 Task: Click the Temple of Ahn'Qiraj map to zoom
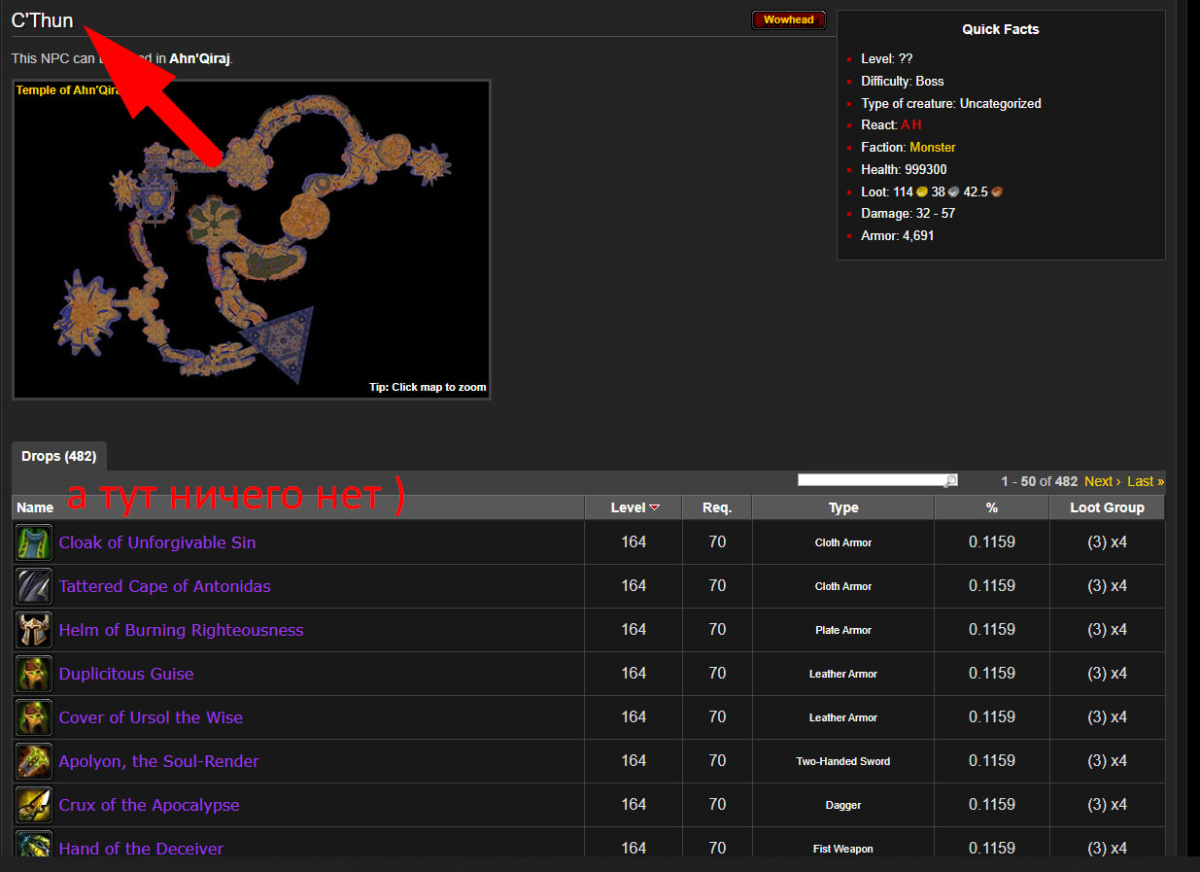(251, 240)
